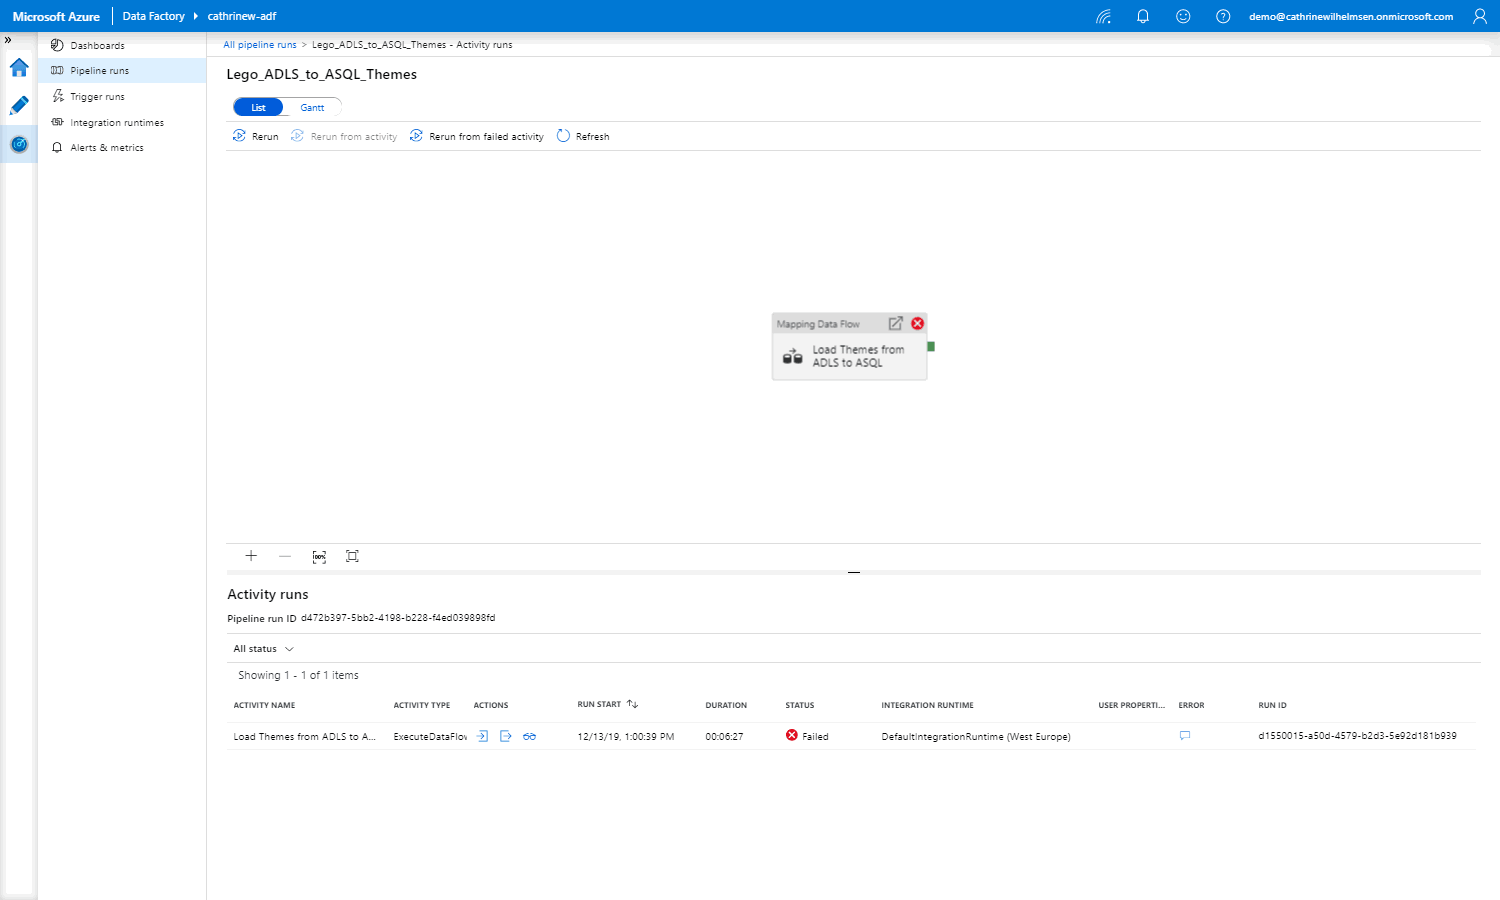1500x900 pixels.
Task: Click the Monitor gauge icon
Action: [19, 144]
